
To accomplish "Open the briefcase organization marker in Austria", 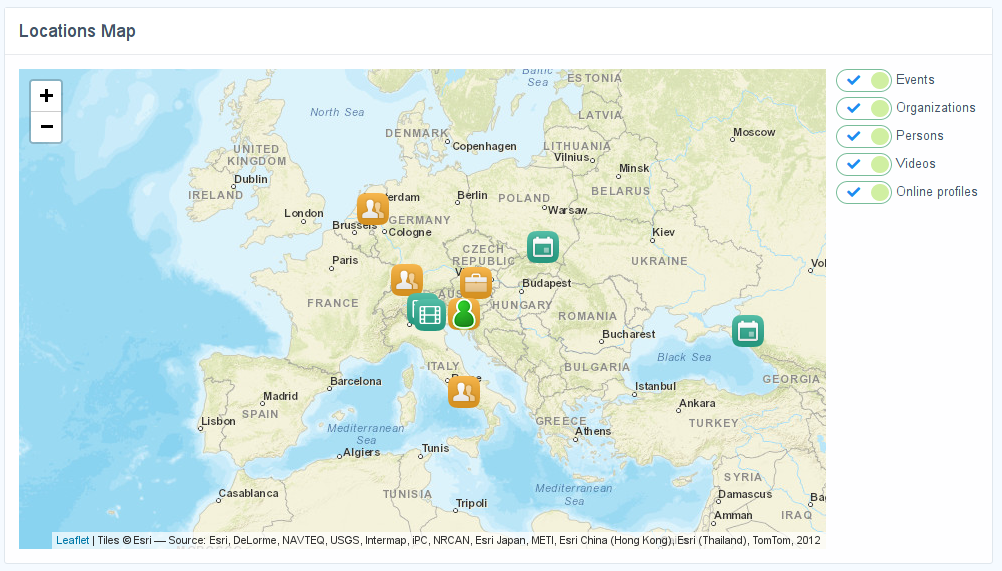I will pos(476,283).
